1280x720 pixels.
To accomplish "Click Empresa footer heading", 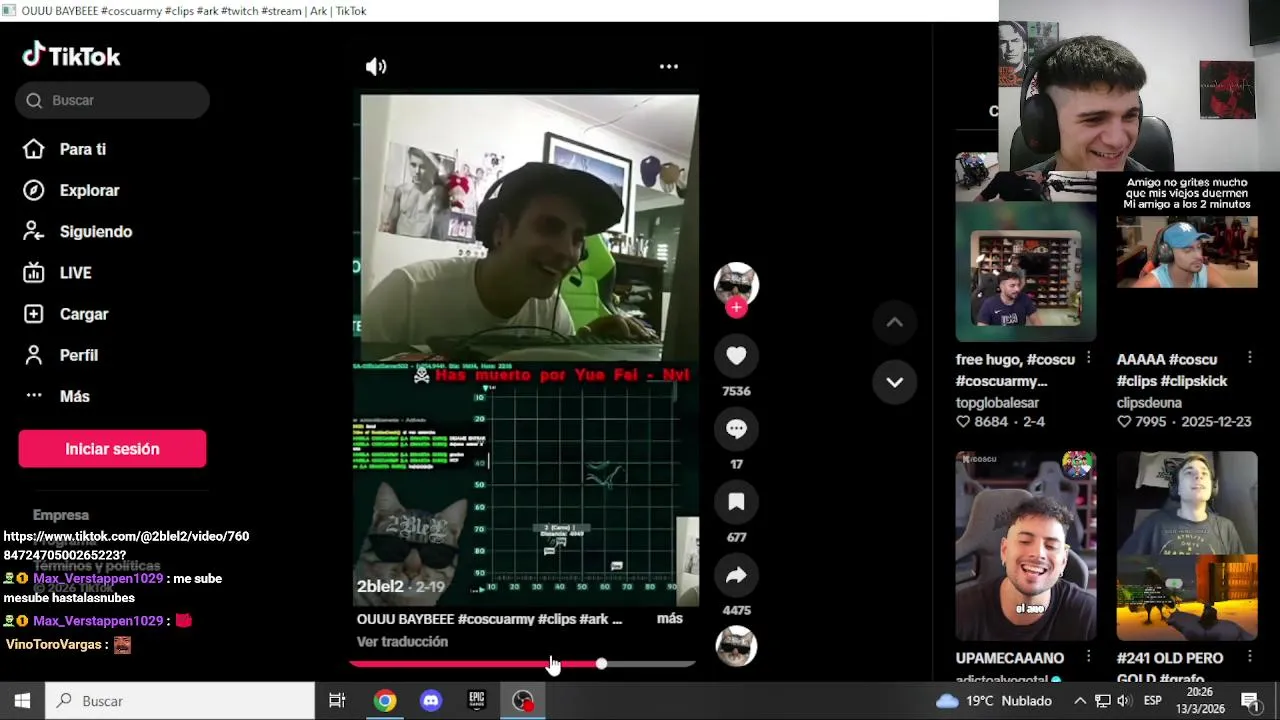I will (x=61, y=515).
